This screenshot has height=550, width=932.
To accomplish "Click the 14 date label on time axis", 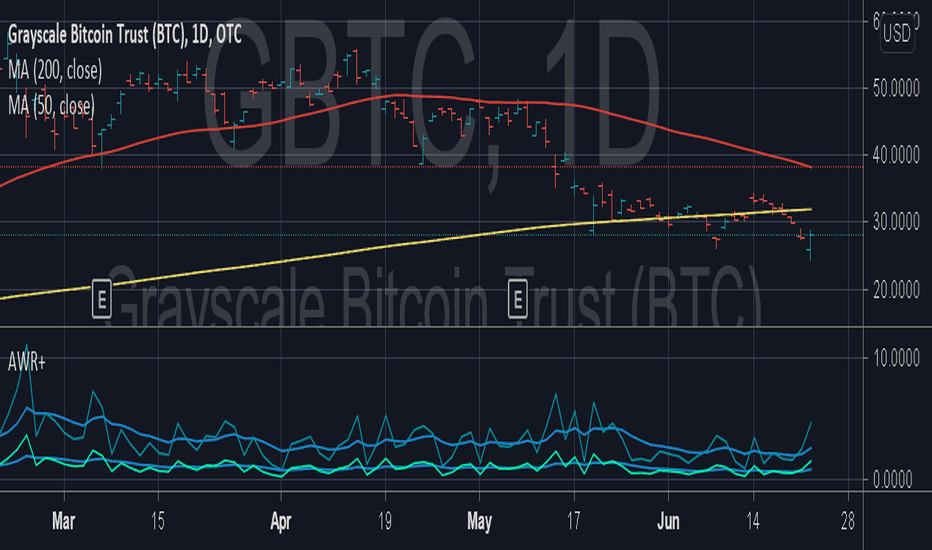I will click(753, 521).
